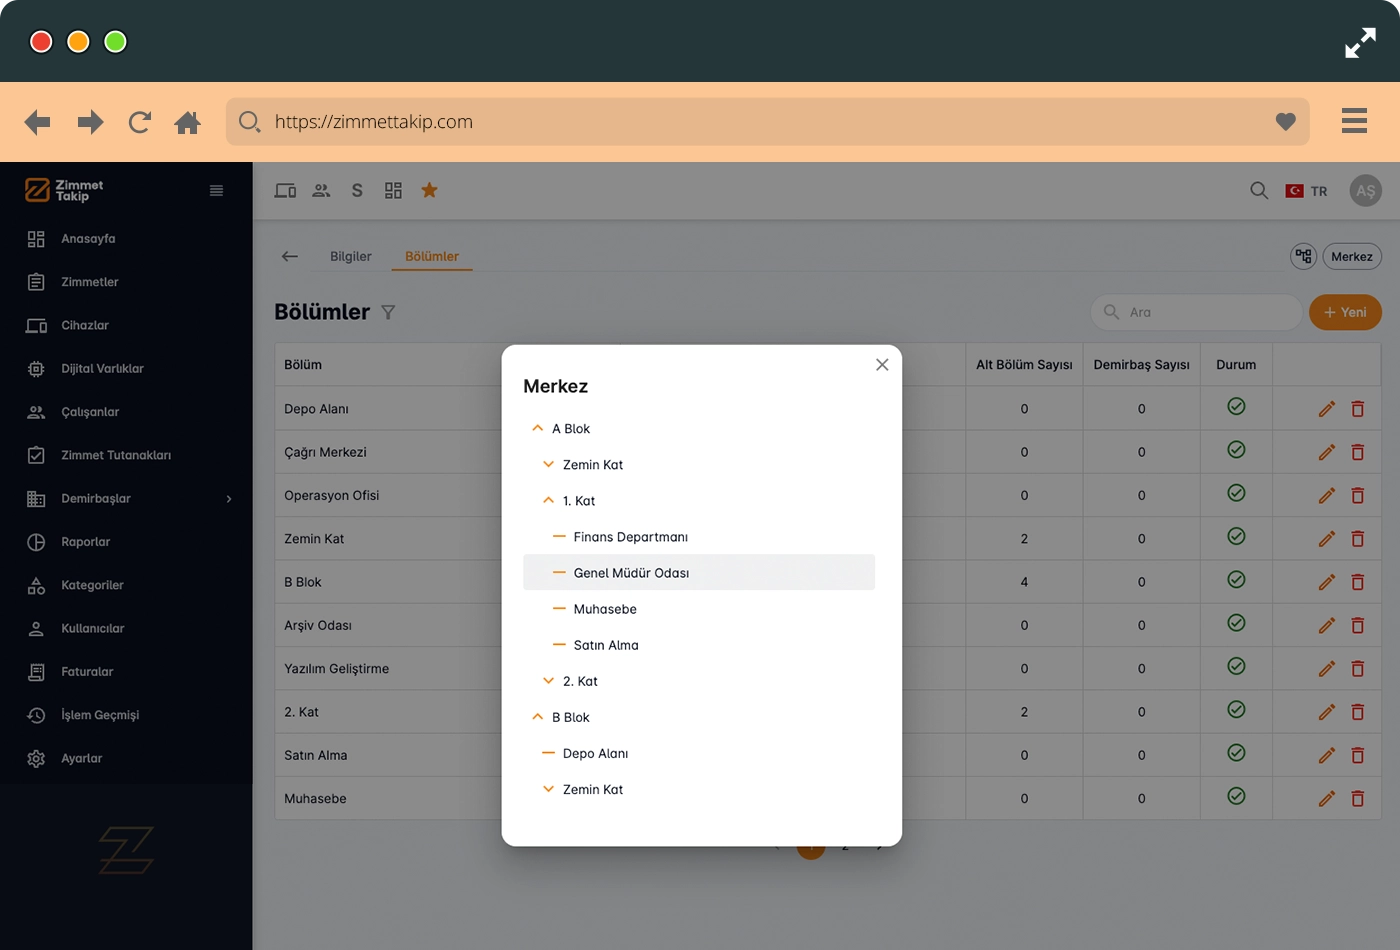Open Kullanıcılar in the sidebar
This screenshot has width=1400, height=950.
click(92, 628)
